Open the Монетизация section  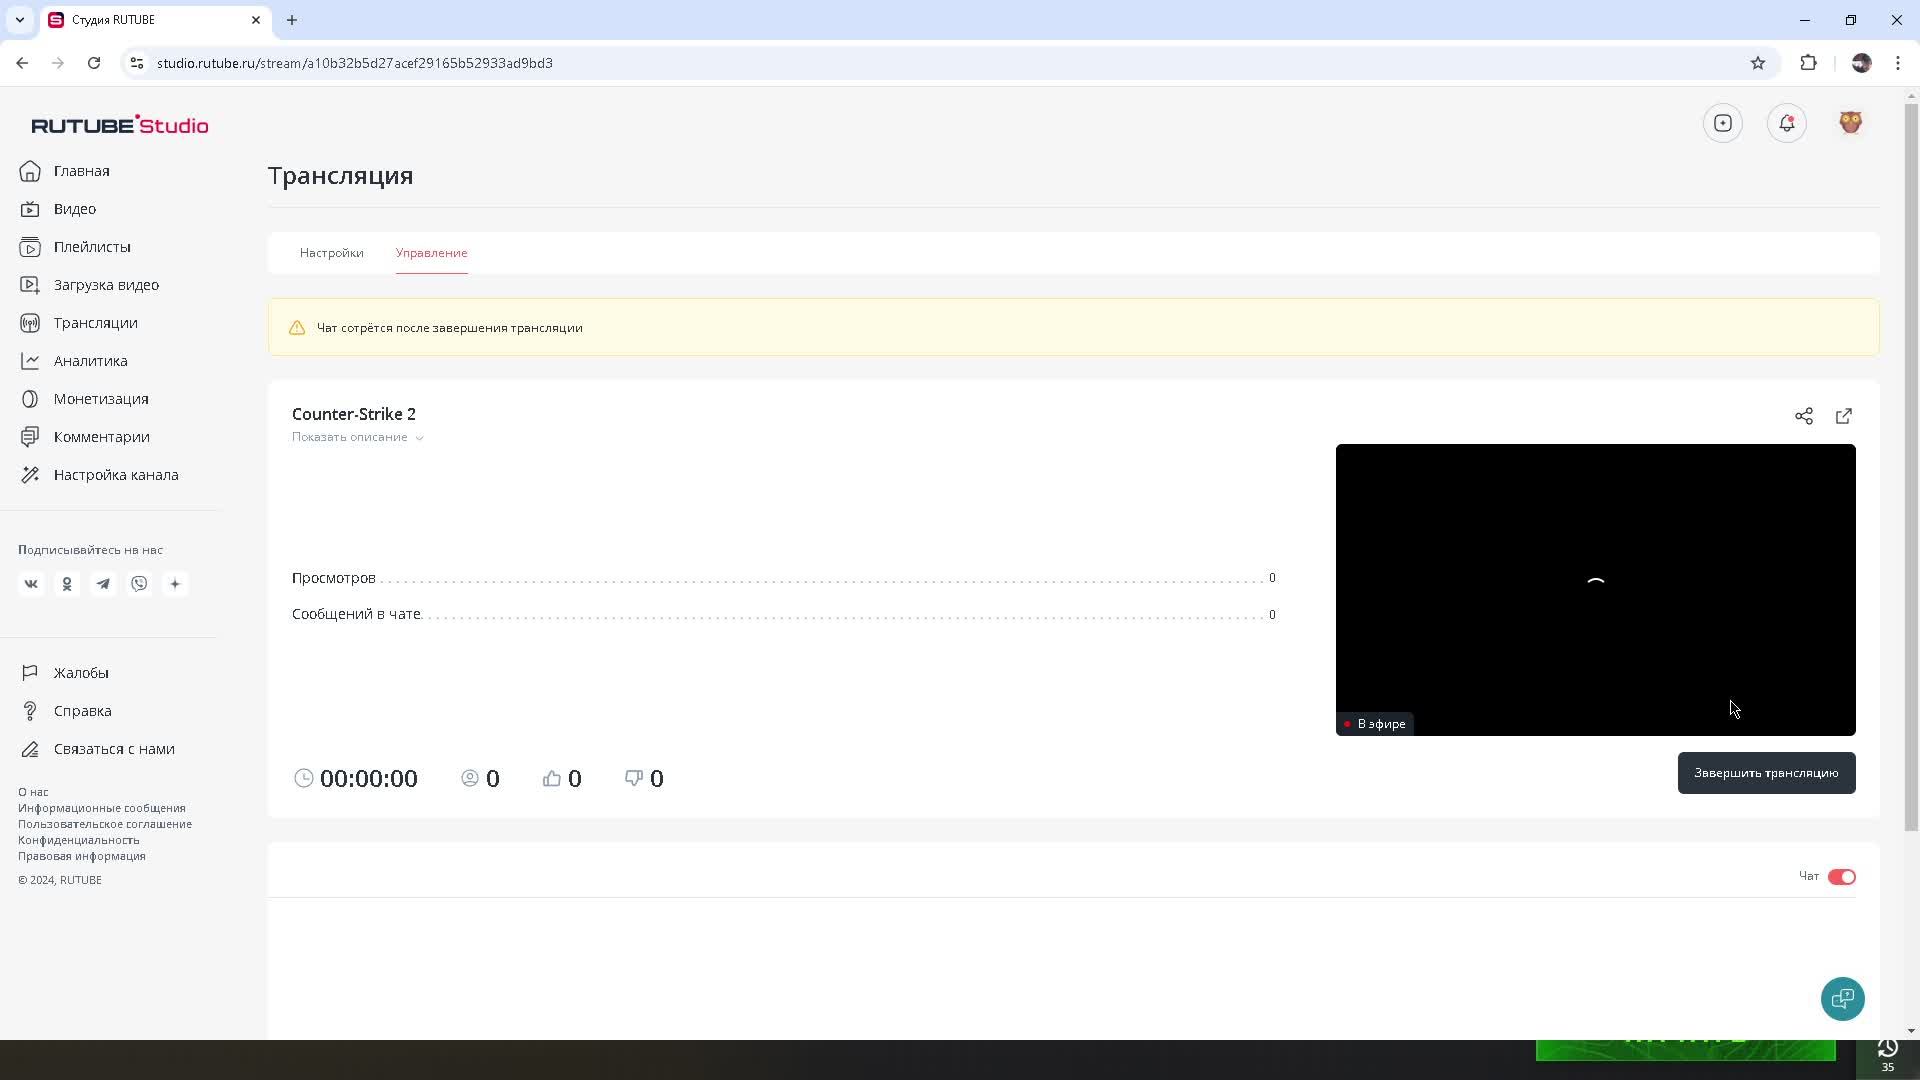pyautogui.click(x=101, y=398)
